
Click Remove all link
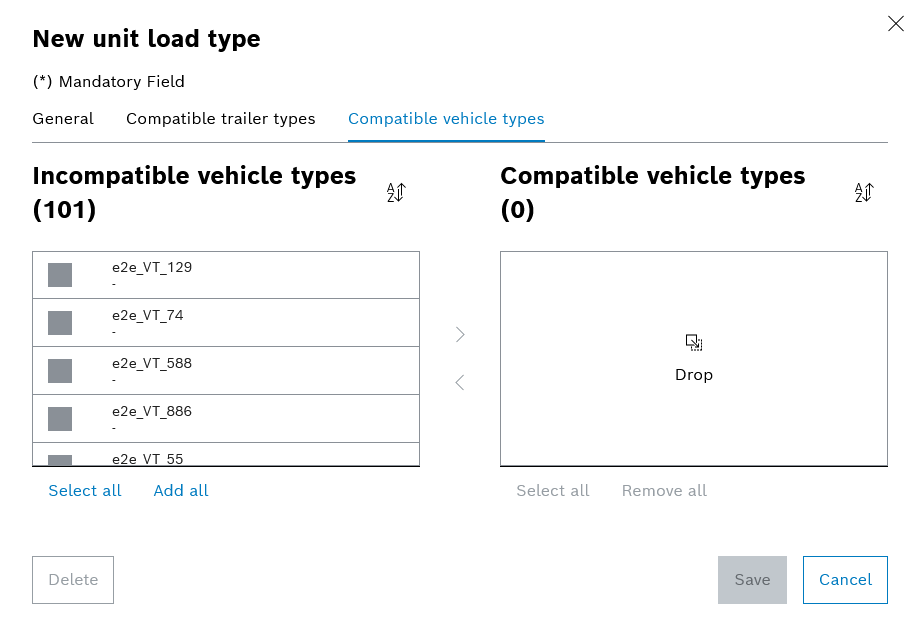coord(664,490)
